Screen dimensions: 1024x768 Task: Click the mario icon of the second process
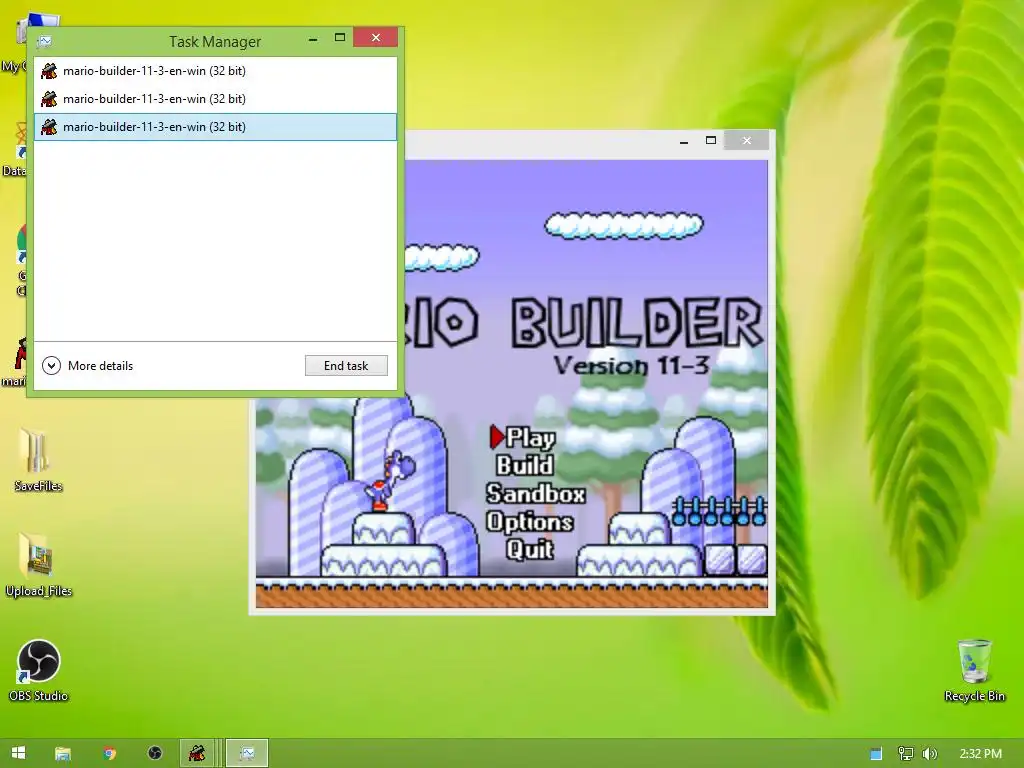pos(49,99)
